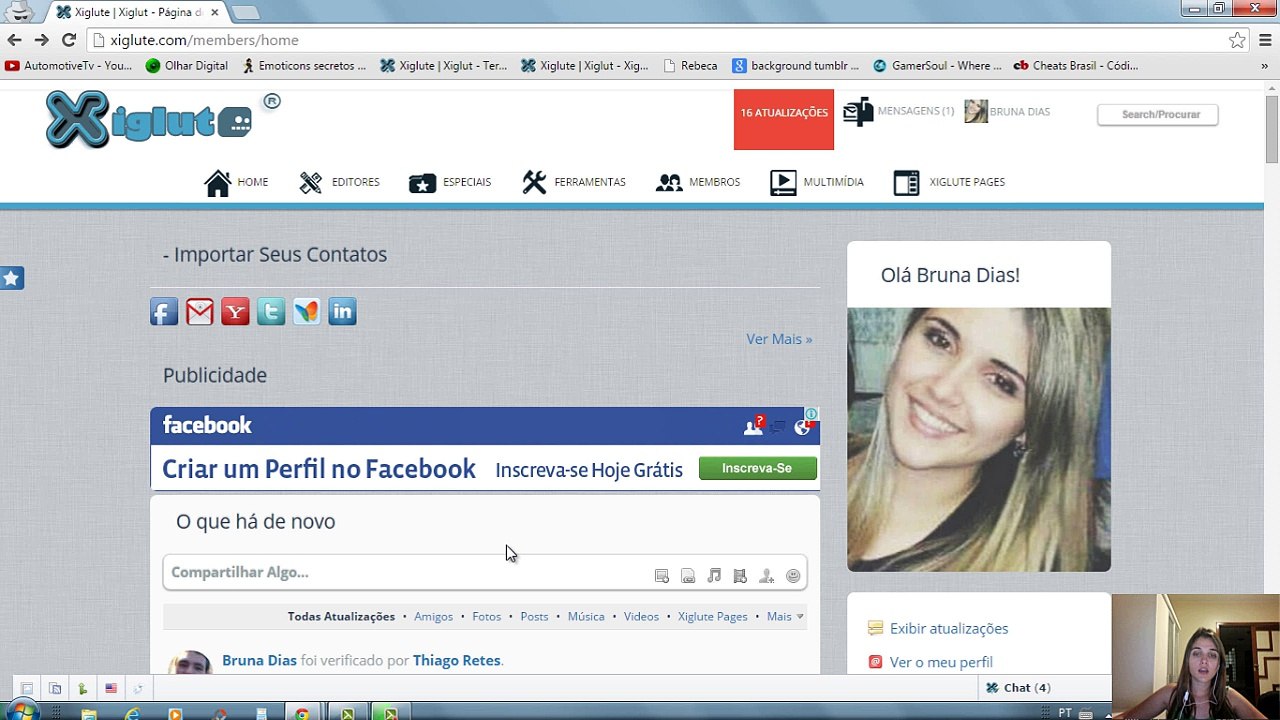The image size is (1280, 720).
Task: Filter feed by Amigos
Action: coord(433,616)
